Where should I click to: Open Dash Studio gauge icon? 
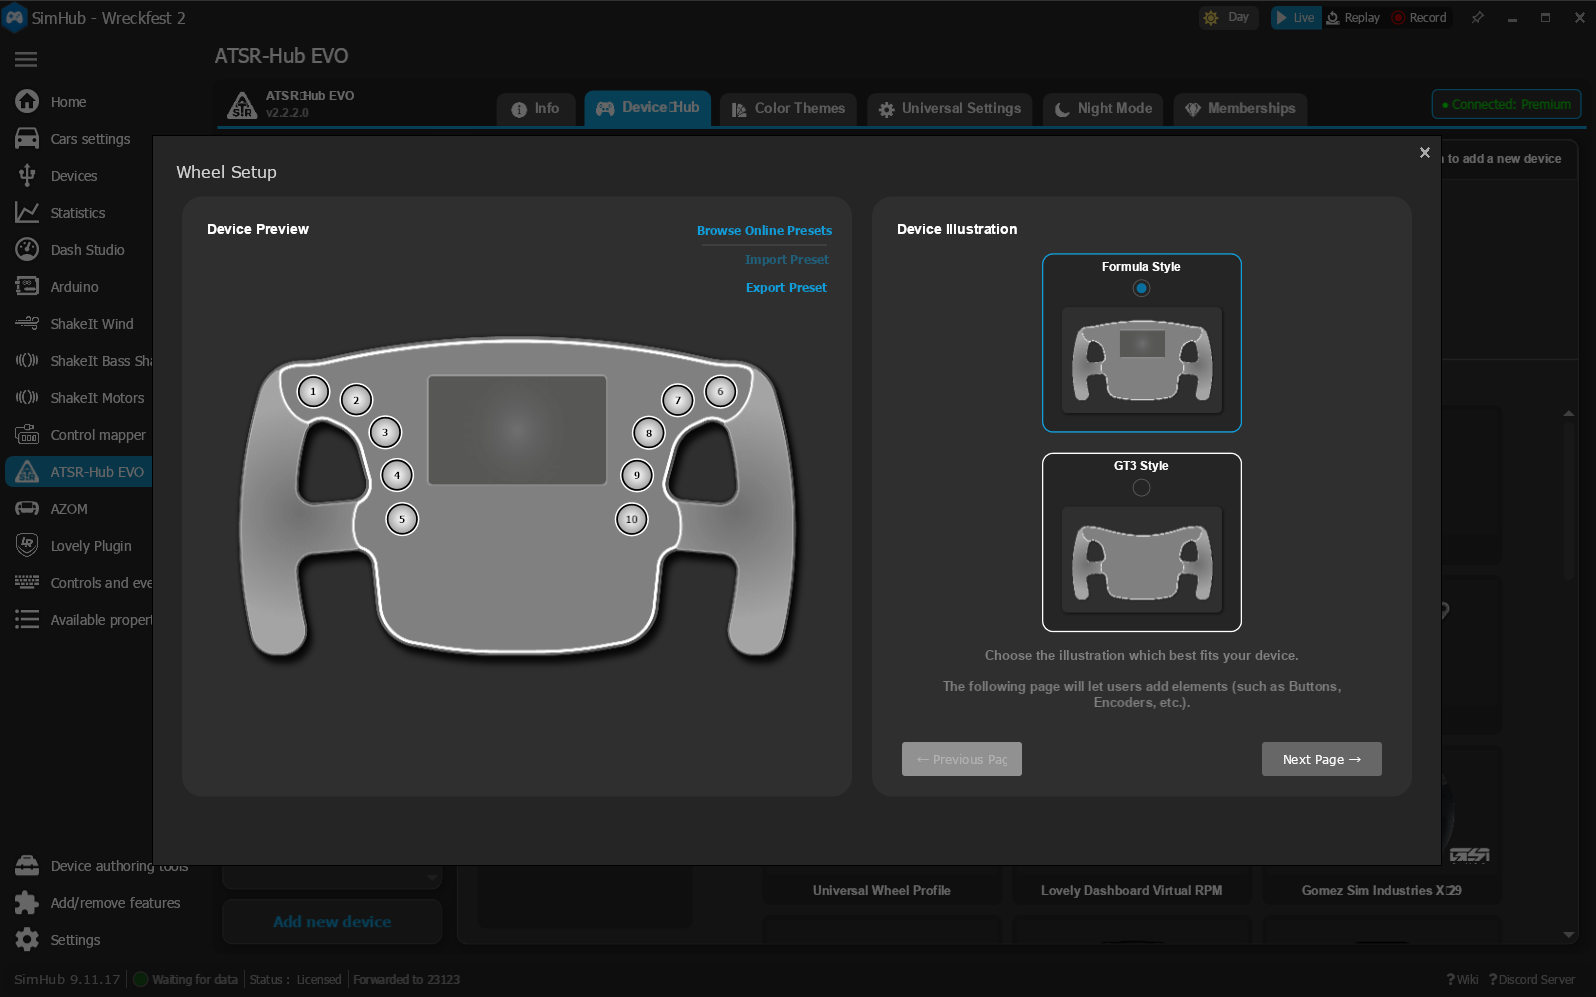27,250
